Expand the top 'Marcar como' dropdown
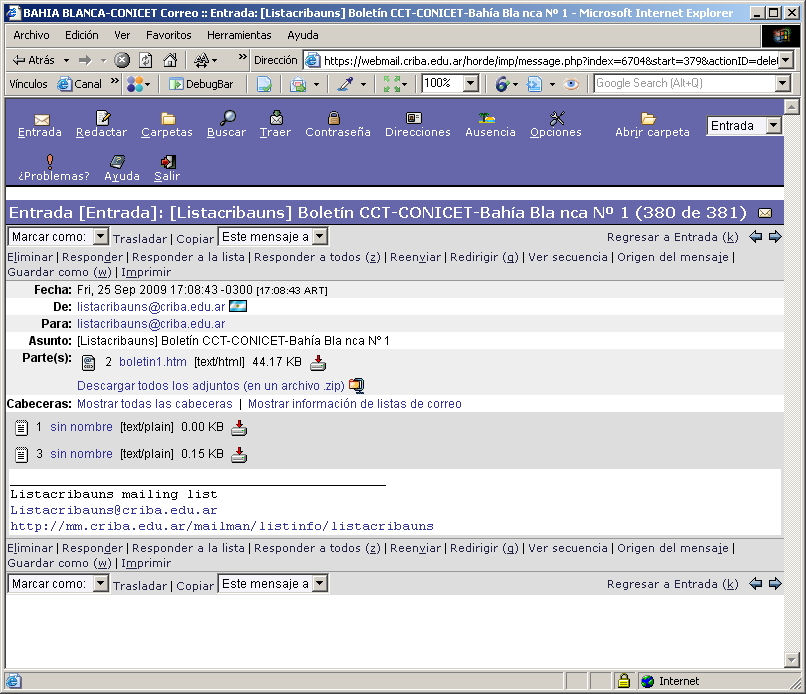806x694 pixels. coord(101,237)
